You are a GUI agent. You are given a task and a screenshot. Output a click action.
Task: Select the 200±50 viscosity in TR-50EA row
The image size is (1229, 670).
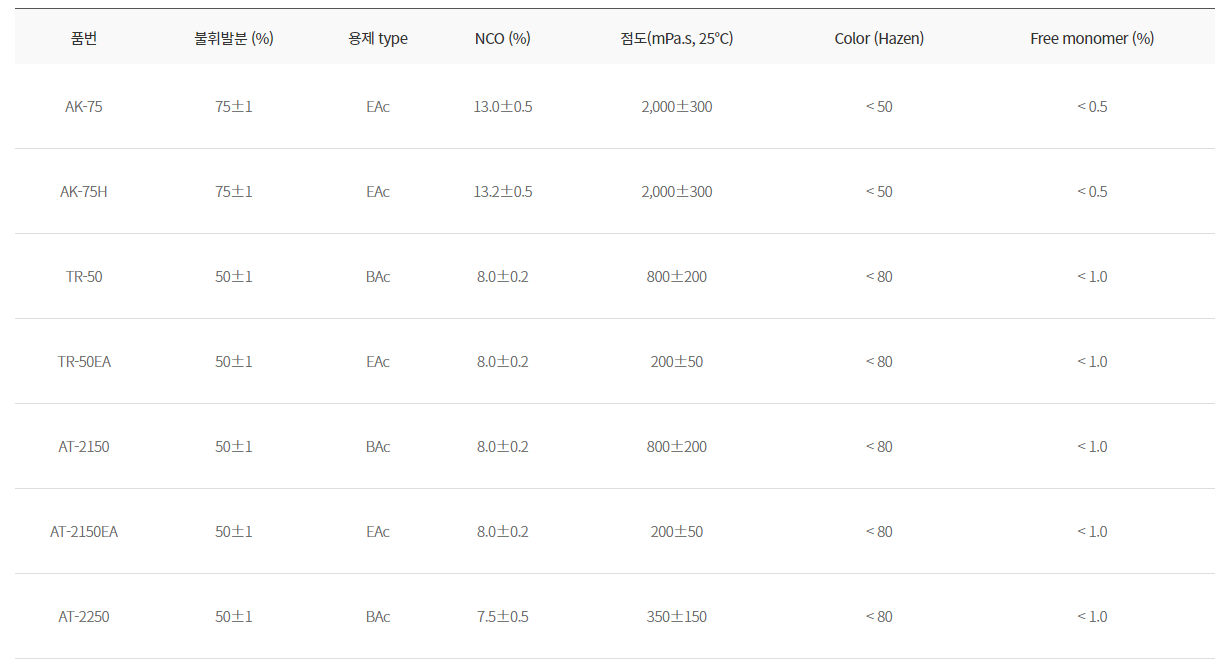click(676, 362)
